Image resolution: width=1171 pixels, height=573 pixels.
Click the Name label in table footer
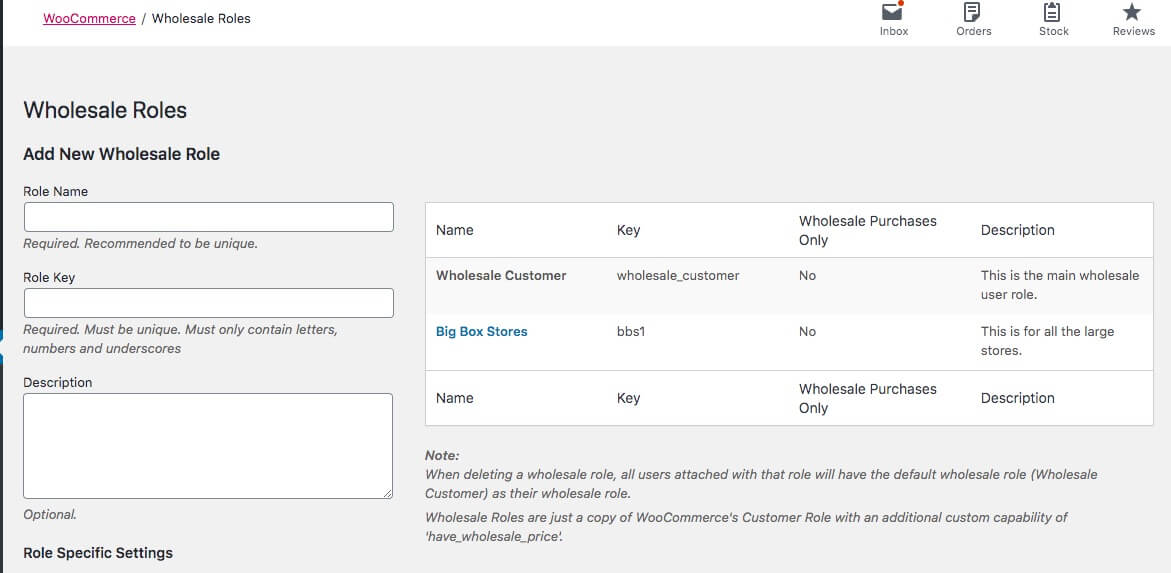tap(455, 398)
